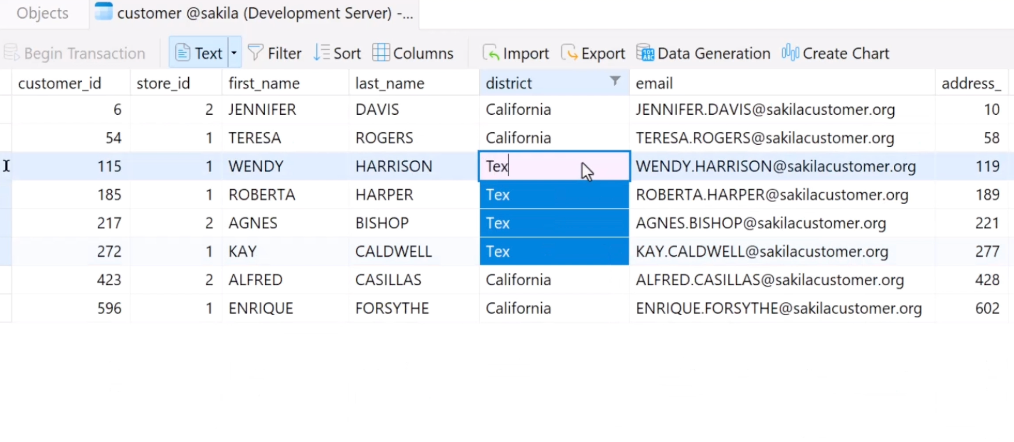Click the customer_id column header
This screenshot has height=442, width=1014.
click(59, 83)
